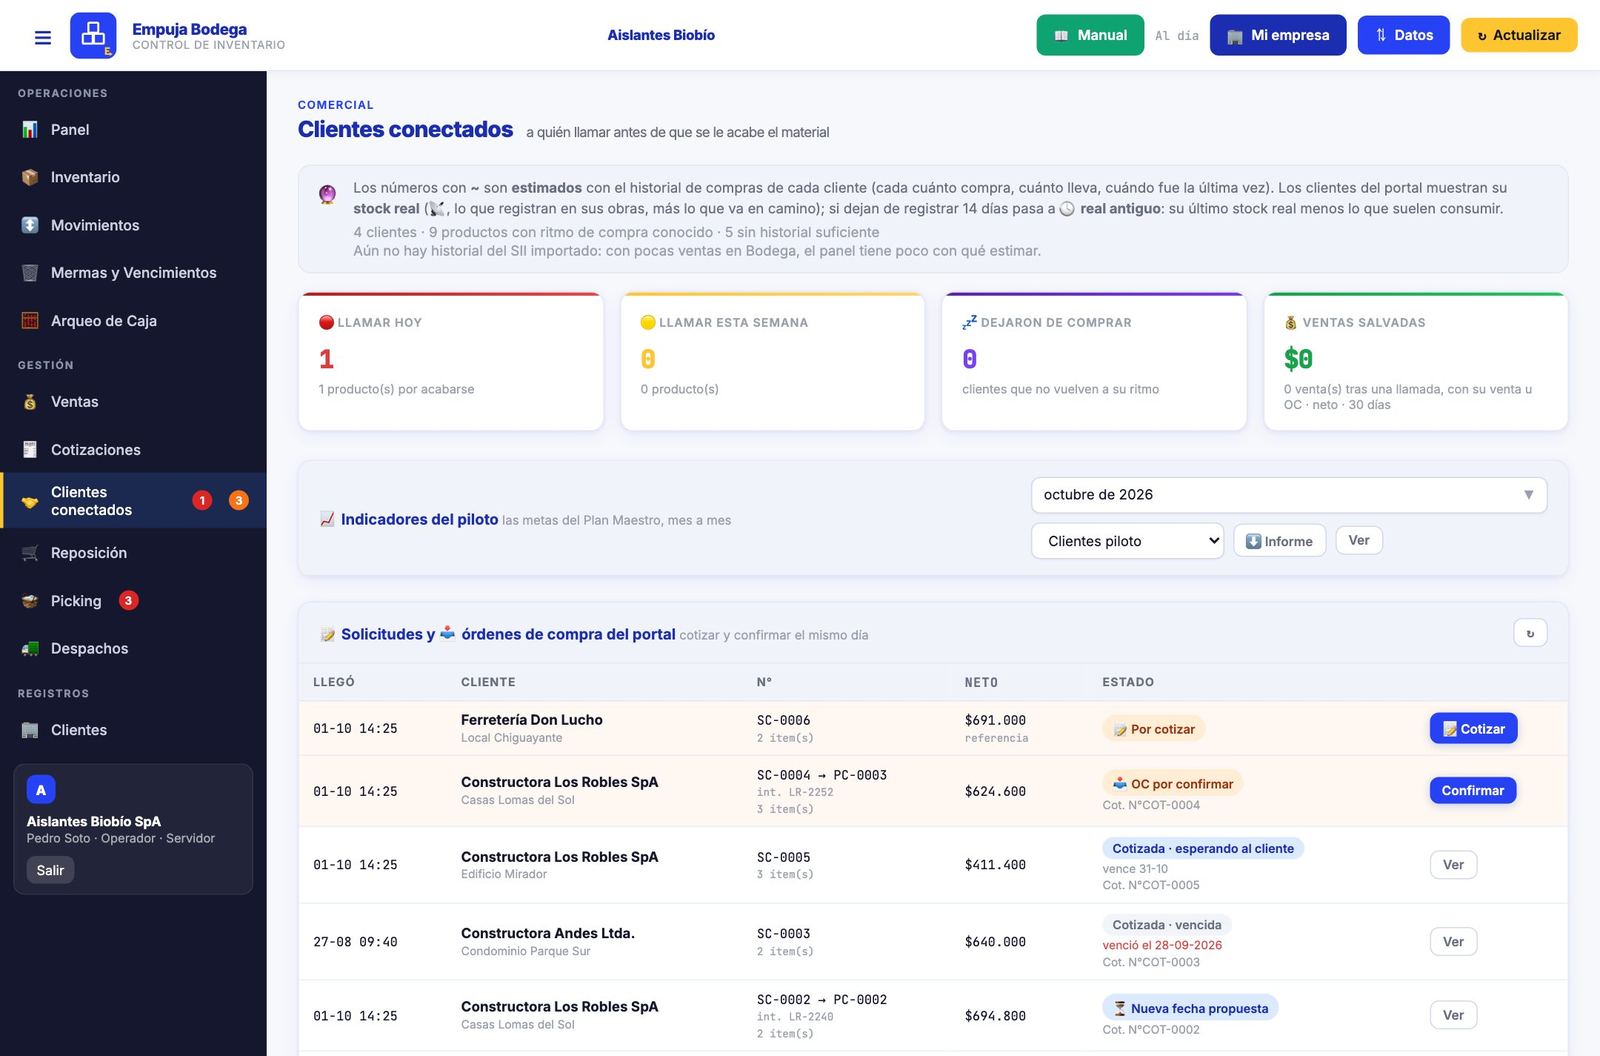The width and height of the screenshot is (1600, 1056).
Task: Click the Ventas salvadas card
Action: coord(1416,362)
